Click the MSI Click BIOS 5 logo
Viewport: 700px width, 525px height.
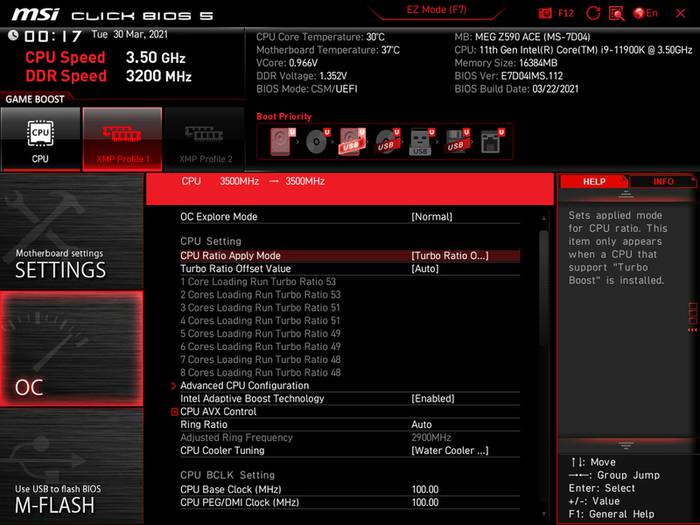112,15
